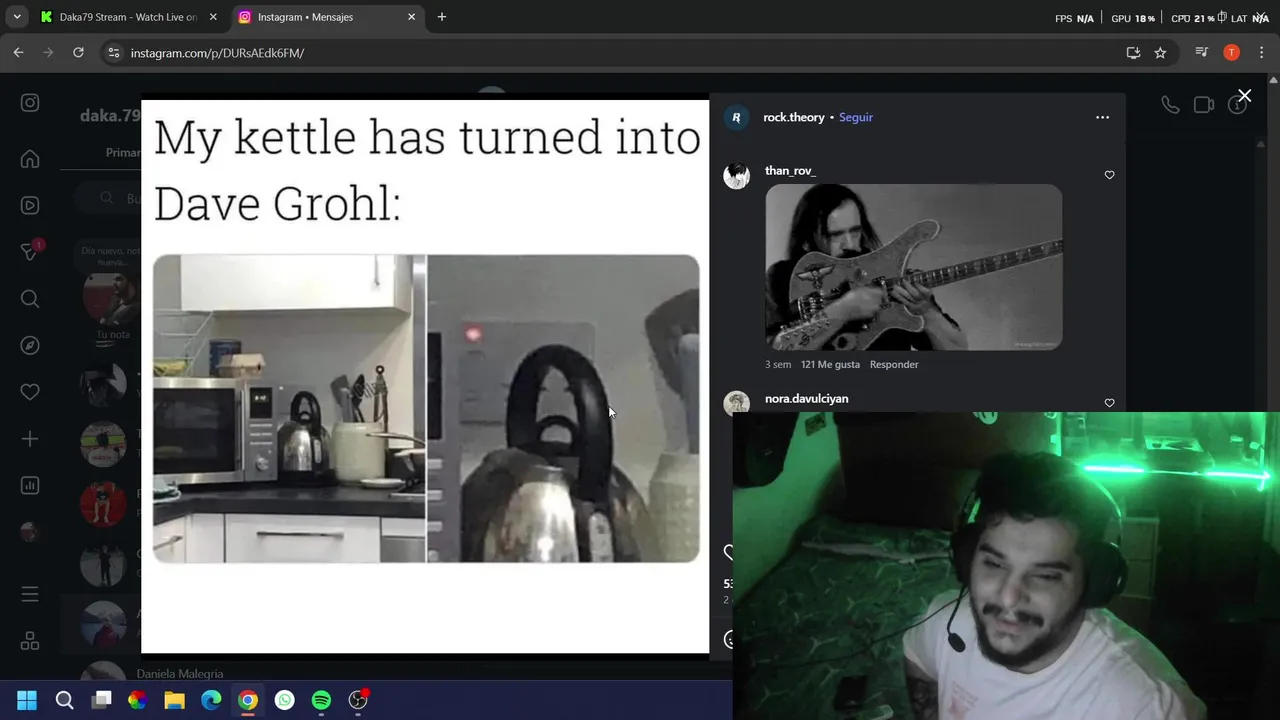The width and height of the screenshot is (1280, 720).
Task: Close the post overlay with X
Action: tap(1244, 96)
